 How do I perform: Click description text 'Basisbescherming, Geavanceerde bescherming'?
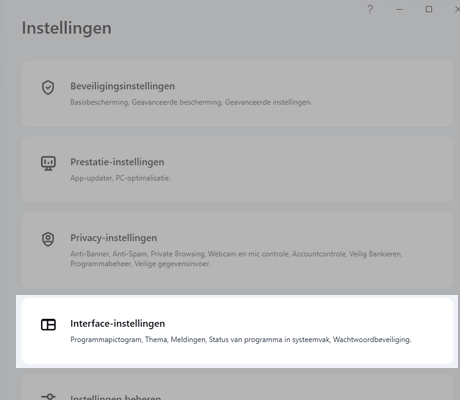click(146, 102)
